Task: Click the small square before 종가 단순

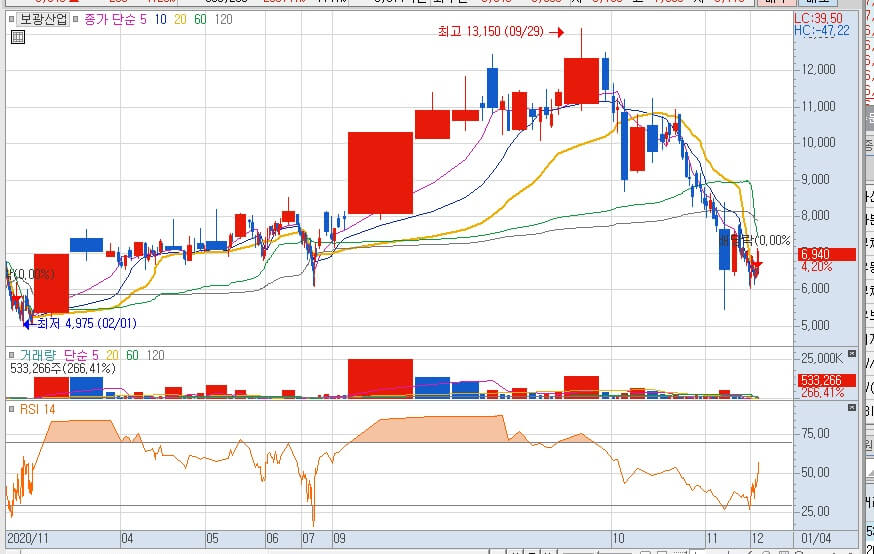Action: (76, 20)
